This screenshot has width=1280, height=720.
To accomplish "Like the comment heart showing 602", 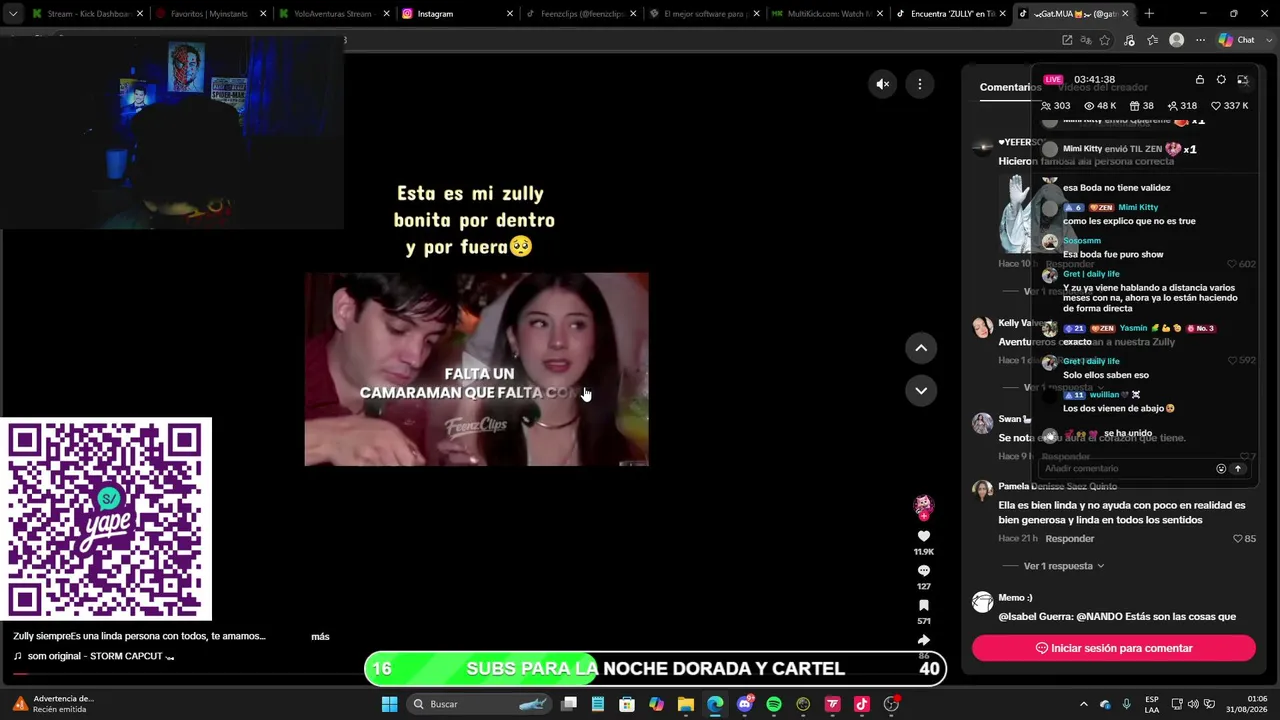I will tap(1232, 264).
